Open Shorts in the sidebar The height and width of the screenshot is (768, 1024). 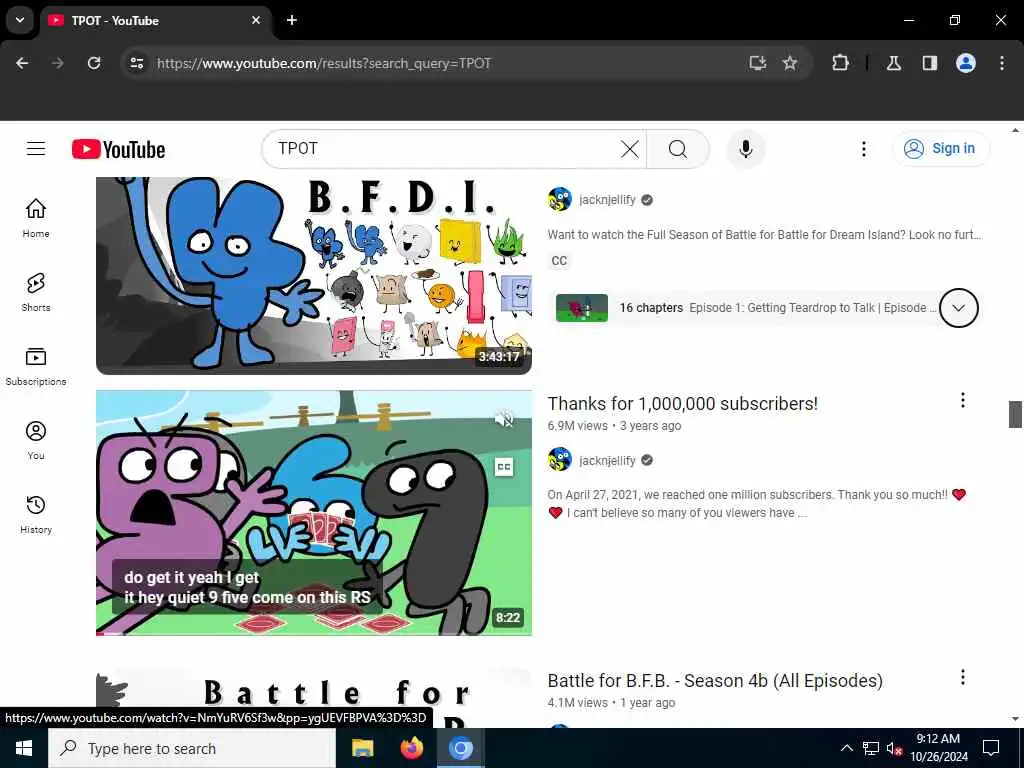click(x=36, y=292)
